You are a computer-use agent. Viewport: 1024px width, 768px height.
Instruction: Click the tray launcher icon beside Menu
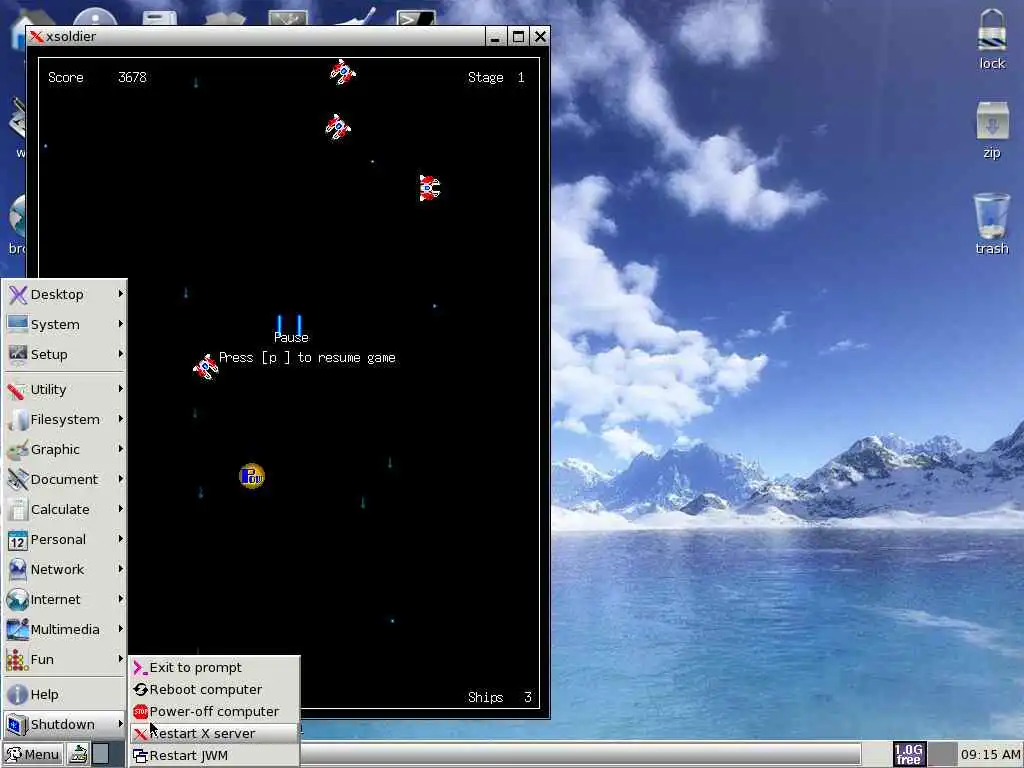click(x=78, y=754)
